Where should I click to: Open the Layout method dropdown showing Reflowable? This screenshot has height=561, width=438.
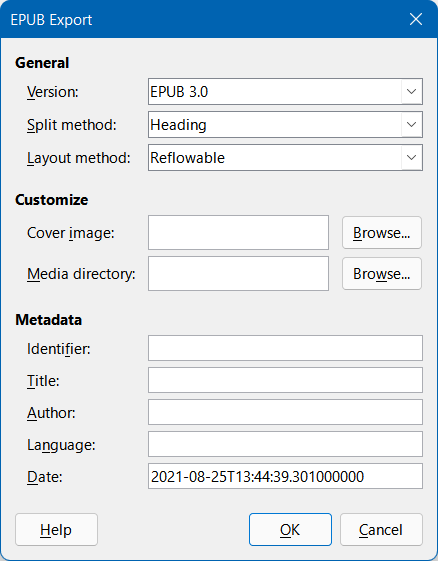285,157
